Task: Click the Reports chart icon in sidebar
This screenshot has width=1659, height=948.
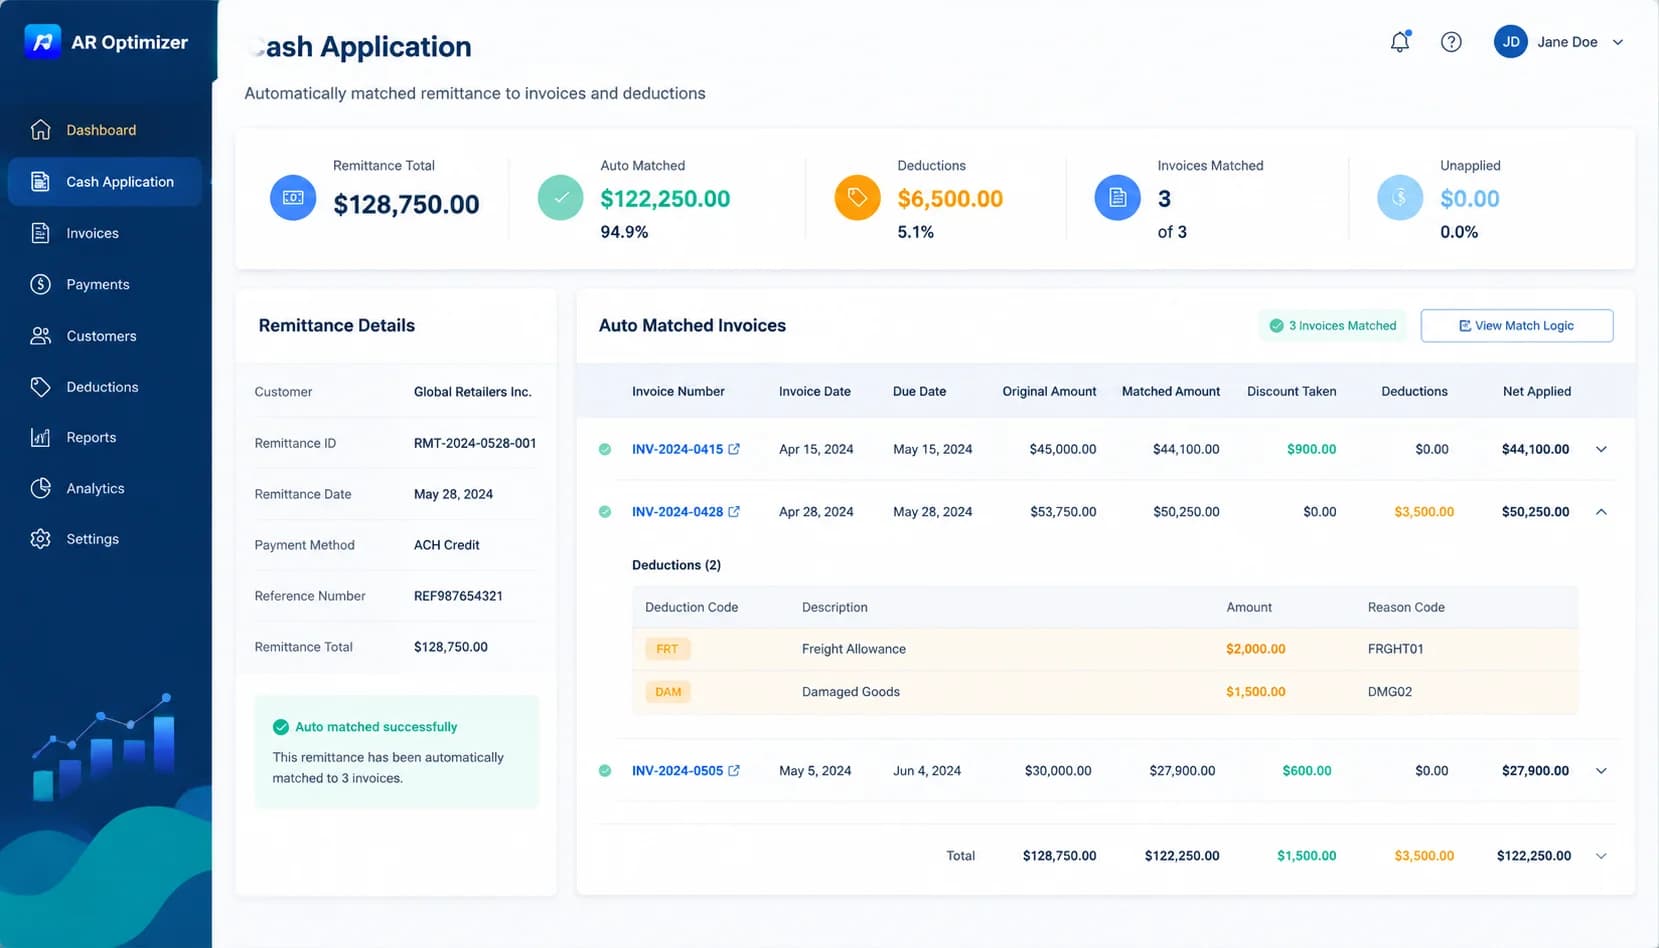Action: [x=40, y=437]
